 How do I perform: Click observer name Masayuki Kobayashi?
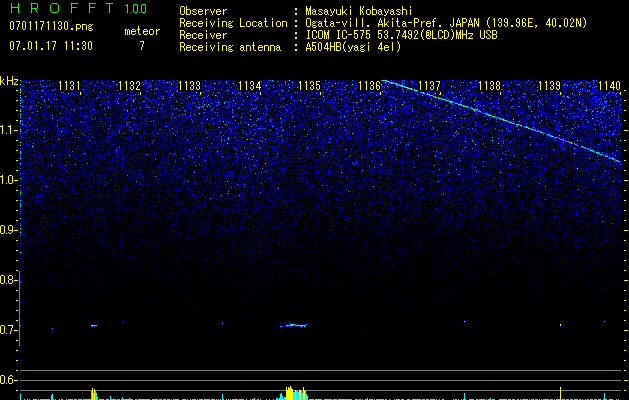coord(359,11)
